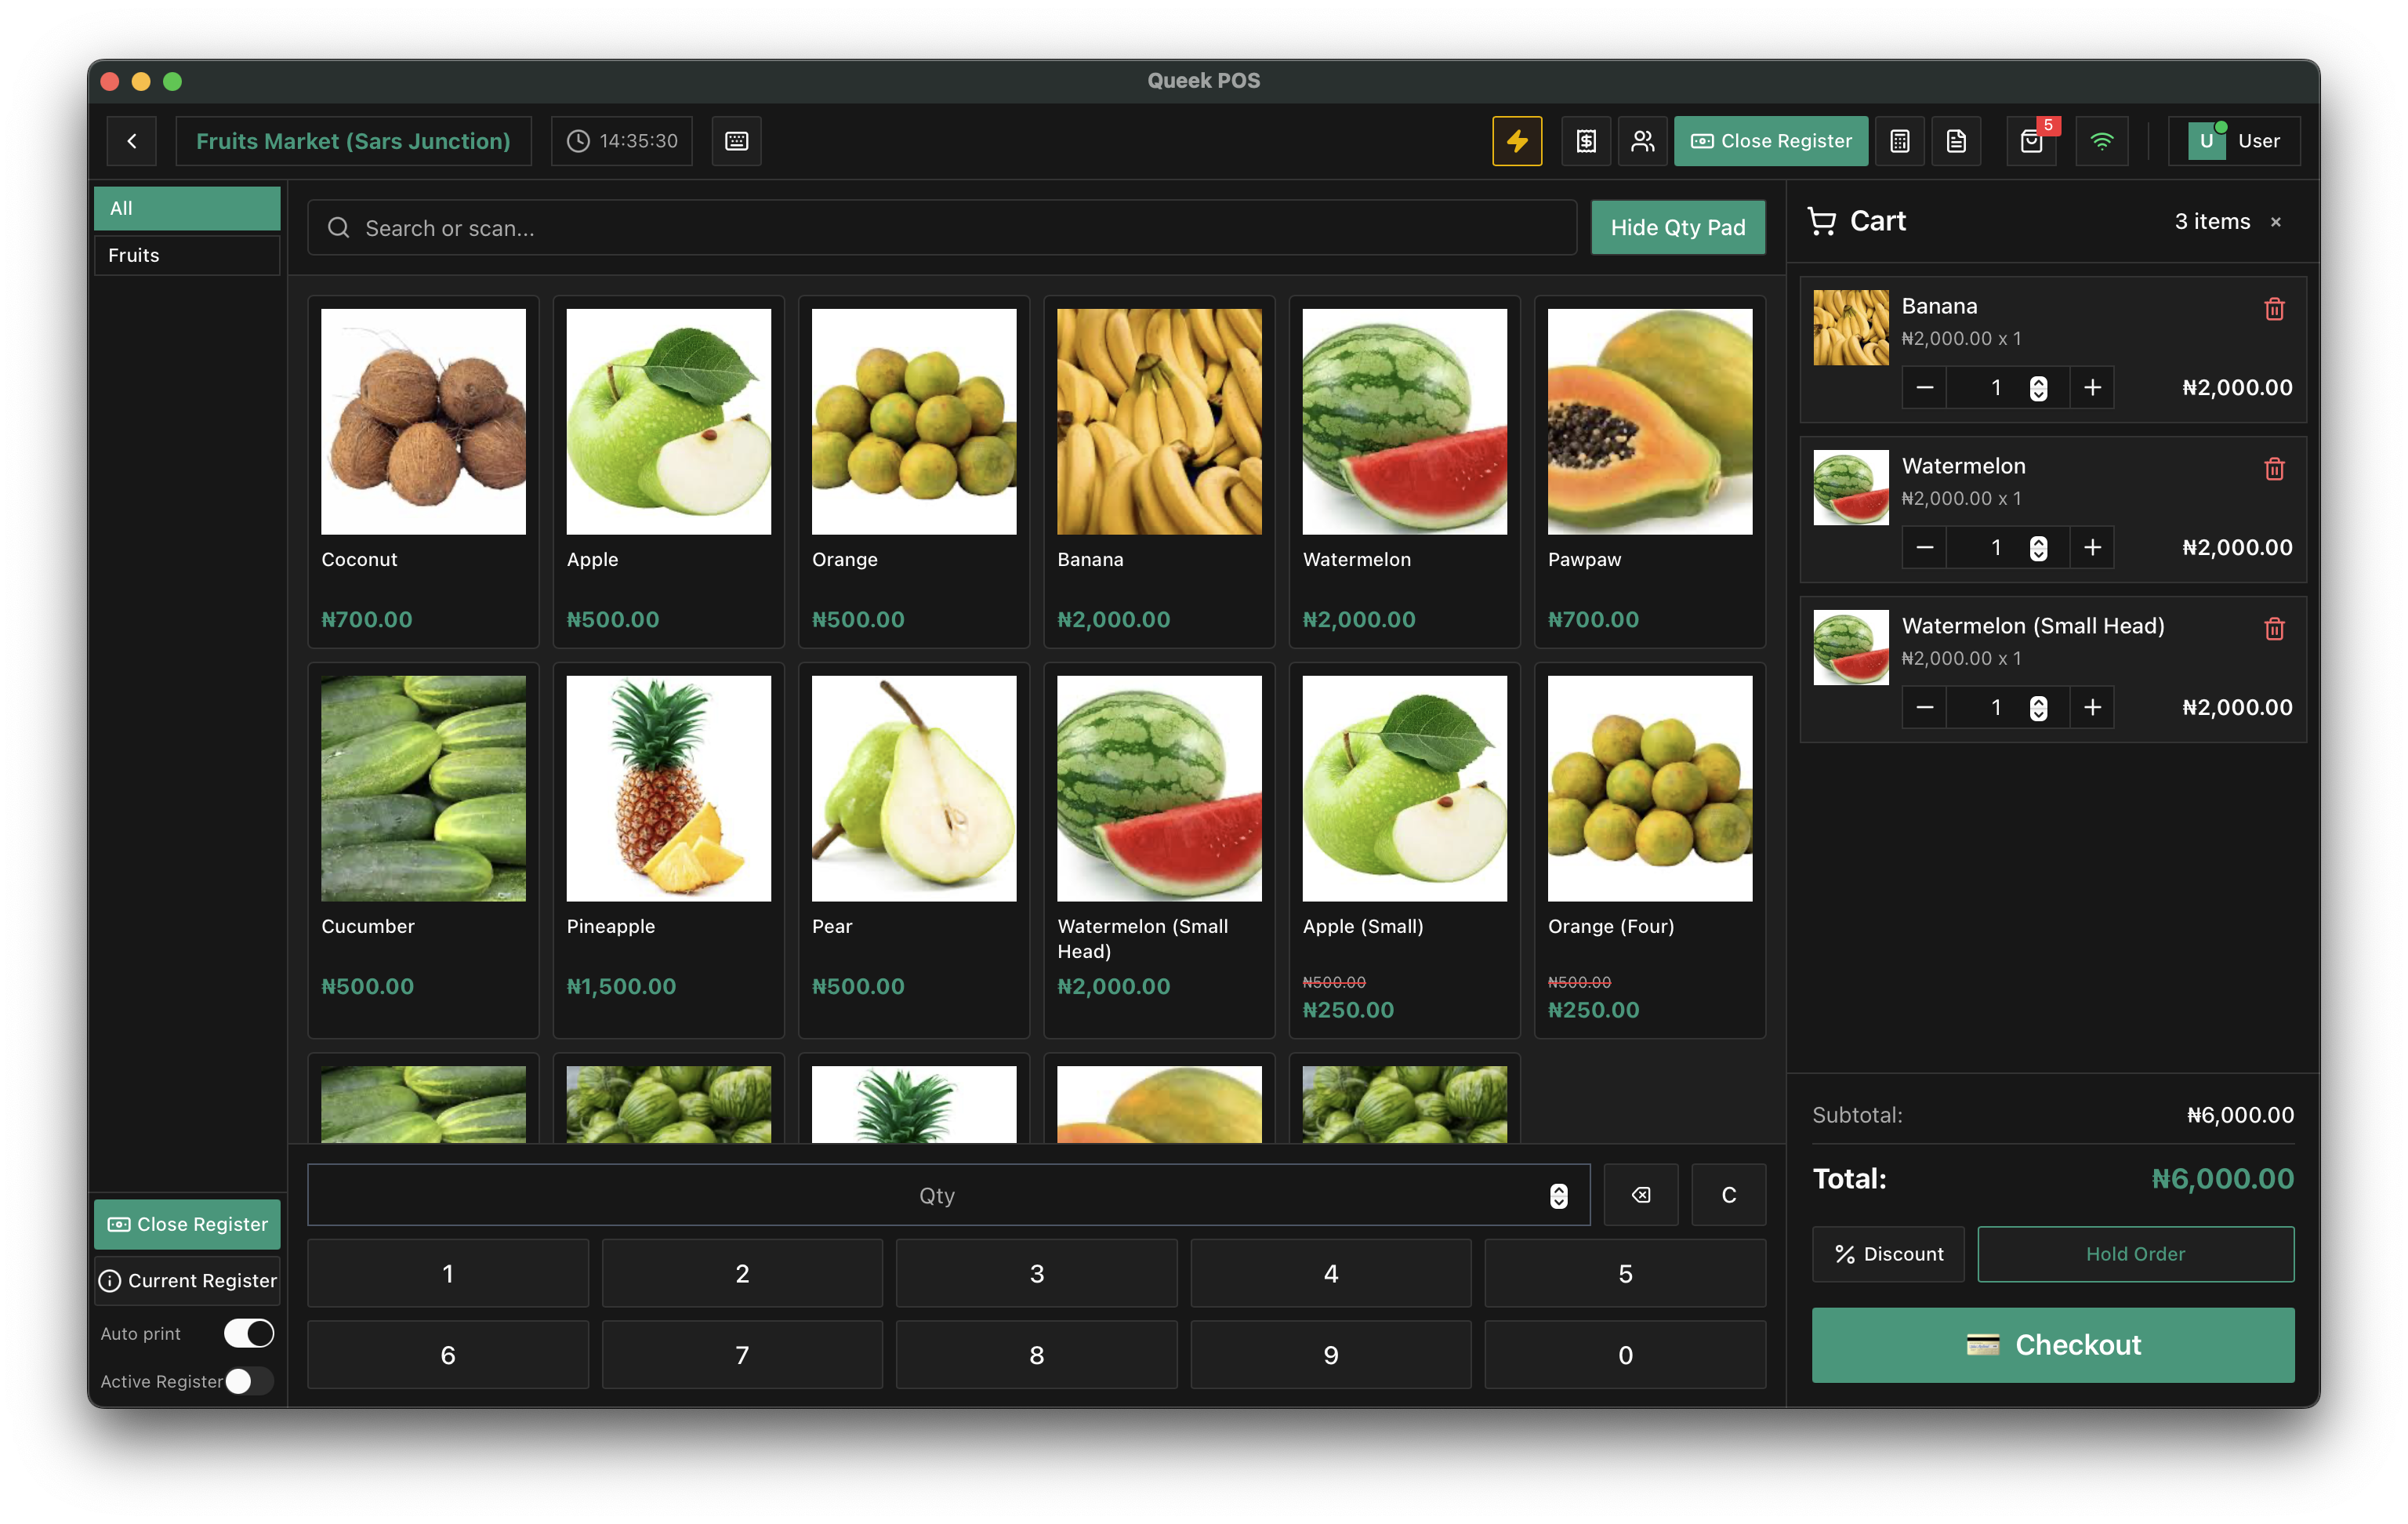Add Pear to the cart
This screenshot has width=2408, height=1524.
pyautogui.click(x=914, y=850)
